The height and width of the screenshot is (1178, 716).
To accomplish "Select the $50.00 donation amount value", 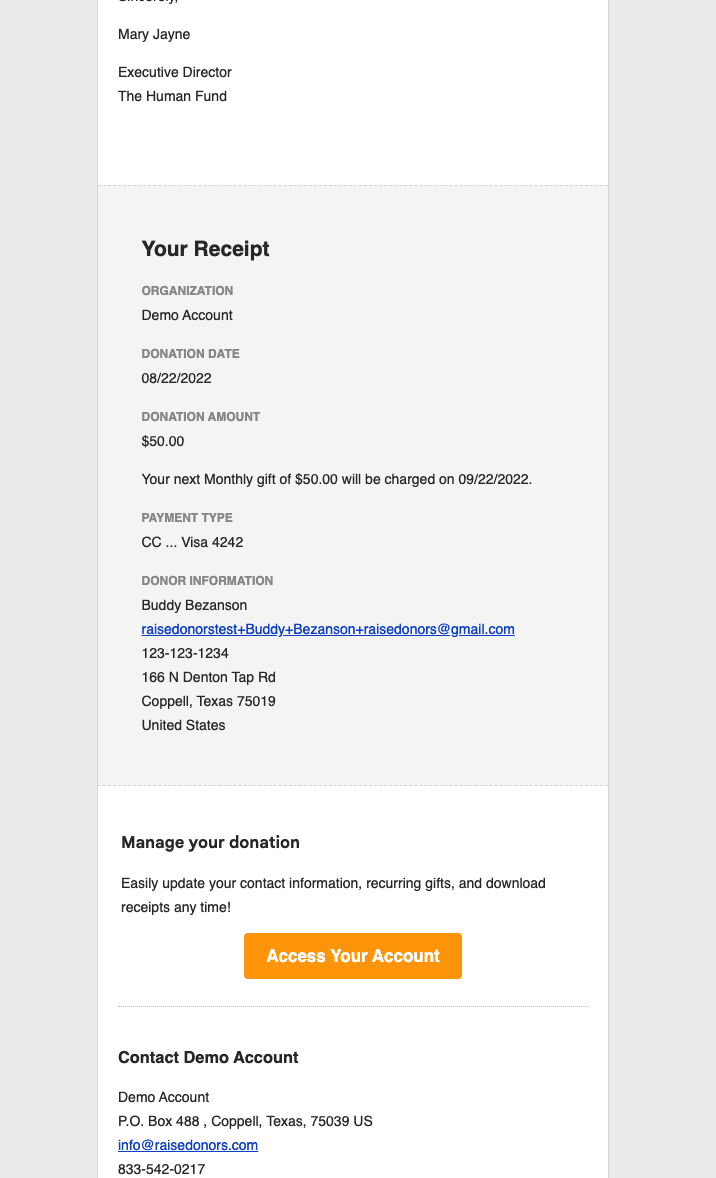I will pos(163,441).
